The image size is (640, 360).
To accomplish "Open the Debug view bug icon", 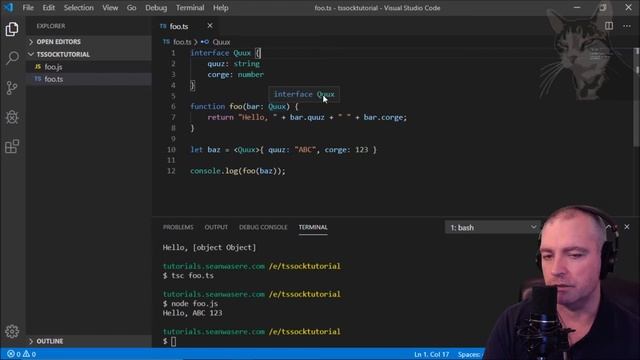I will point(12,117).
